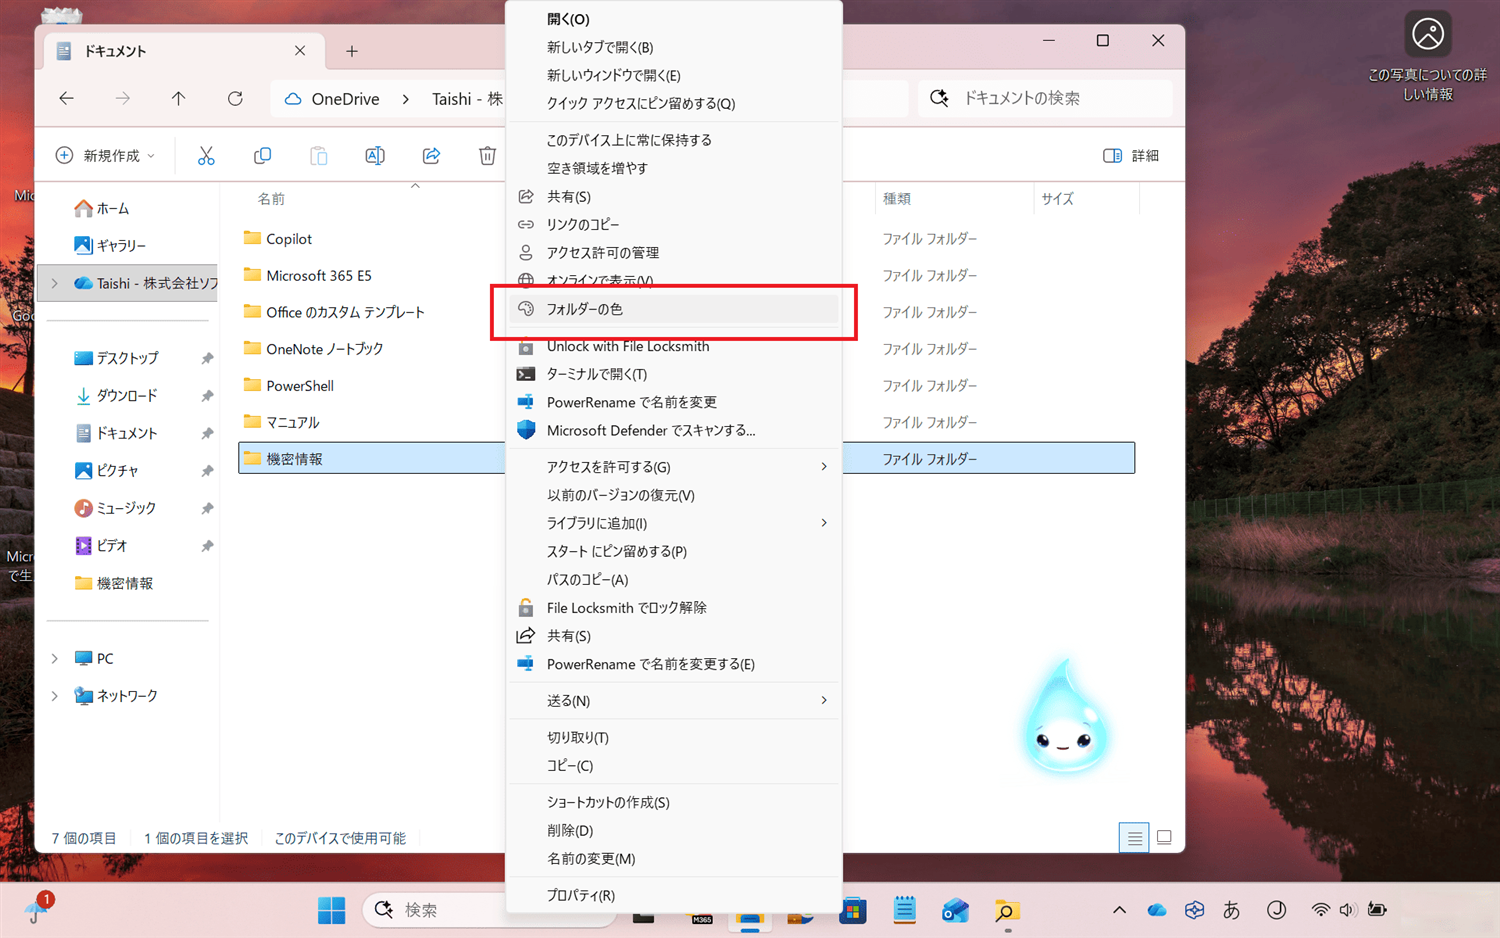This screenshot has height=938, width=1500.
Task: Click the Share icon in Explorer toolbar
Action: coord(431,155)
